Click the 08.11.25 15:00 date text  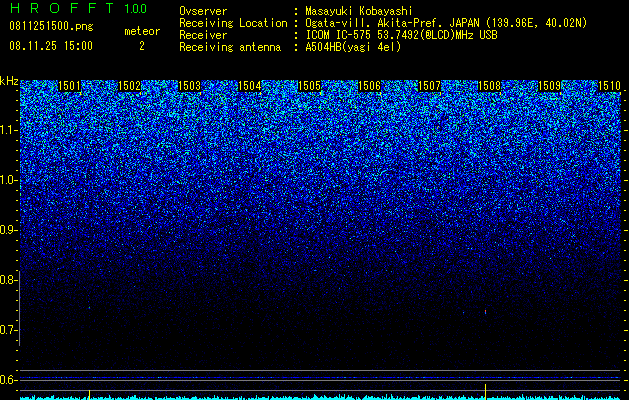(51, 46)
